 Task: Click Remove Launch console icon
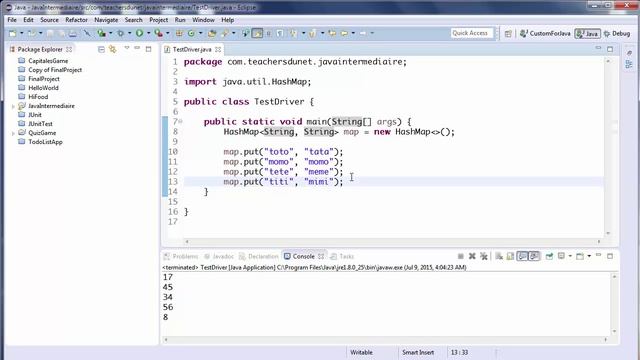pyautogui.click(x=472, y=256)
